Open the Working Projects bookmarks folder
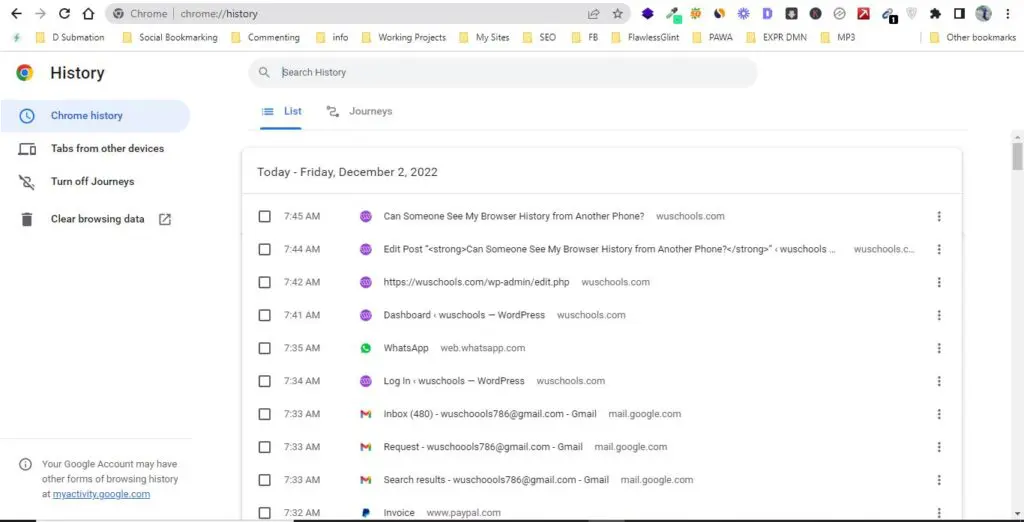Screen dimensions: 1024x522 [404, 38]
